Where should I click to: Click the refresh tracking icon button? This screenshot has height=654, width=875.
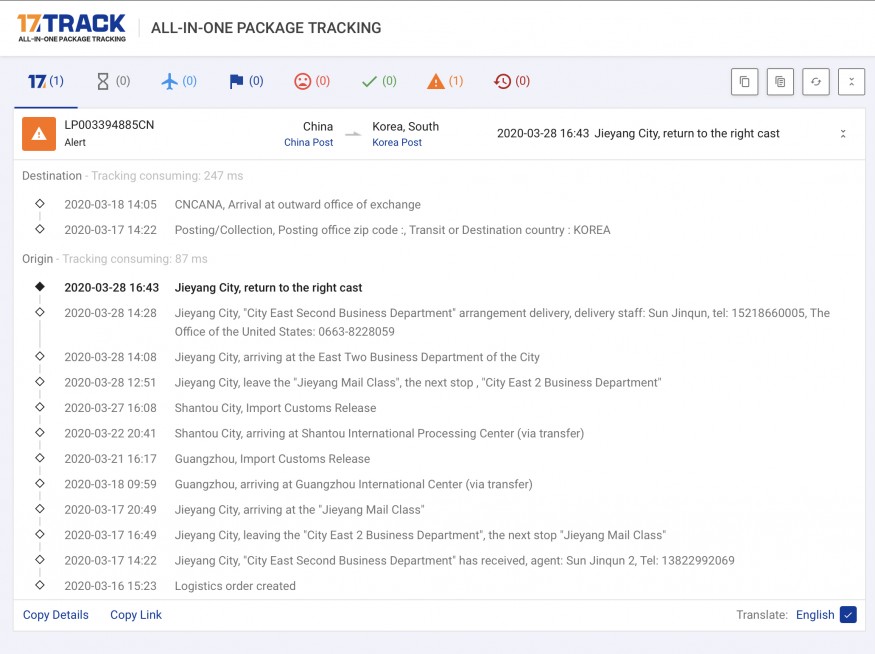816,82
